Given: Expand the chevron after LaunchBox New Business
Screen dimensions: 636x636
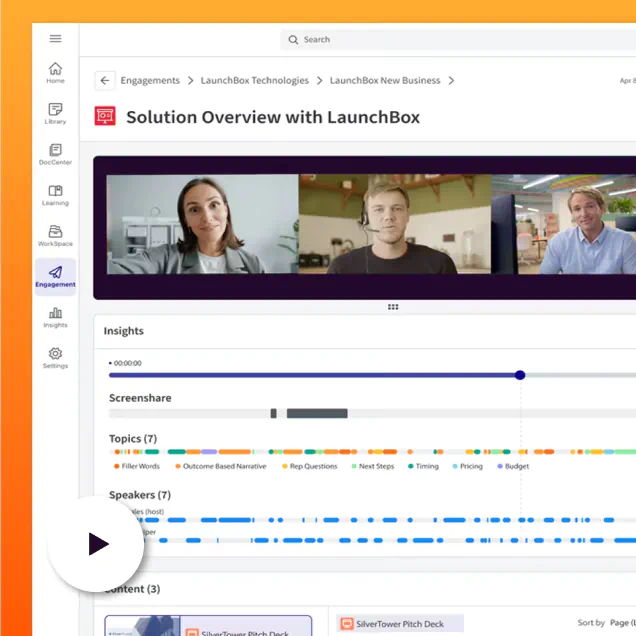Looking at the screenshot, I should click(x=452, y=81).
